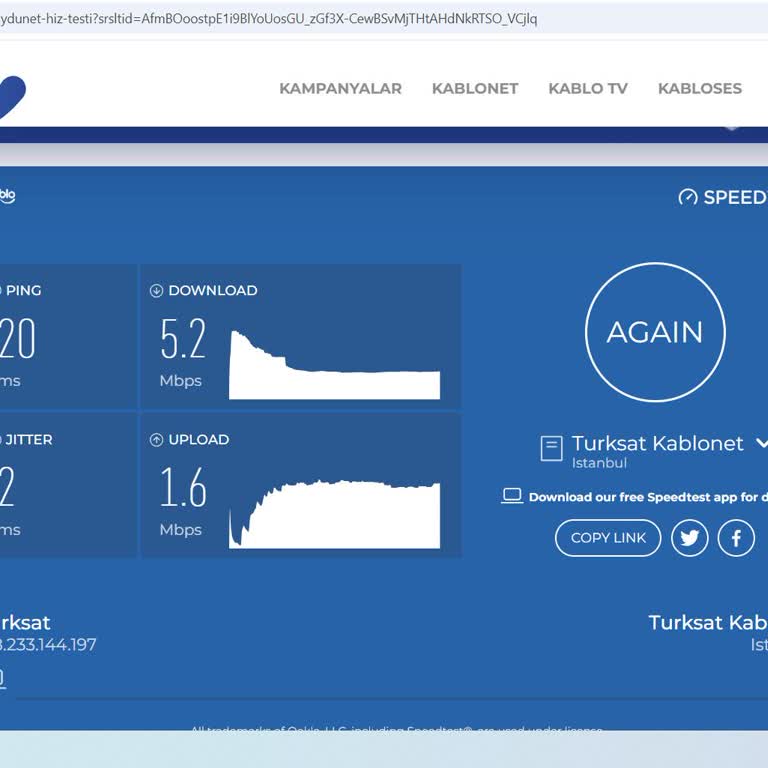Click the Download our free Speedtest app link
Viewport: 768px width, 768px height.
click(x=648, y=497)
